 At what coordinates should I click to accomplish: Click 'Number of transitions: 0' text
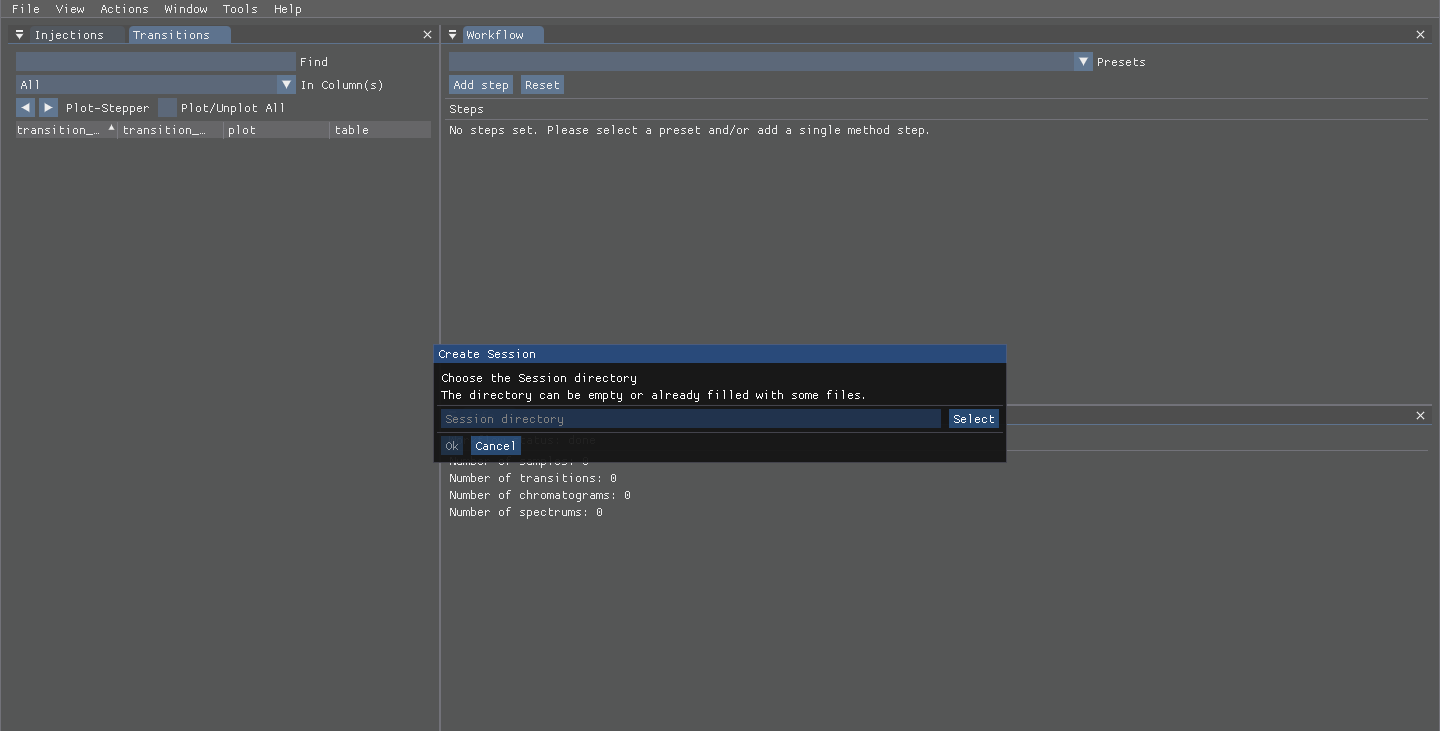tap(533, 479)
